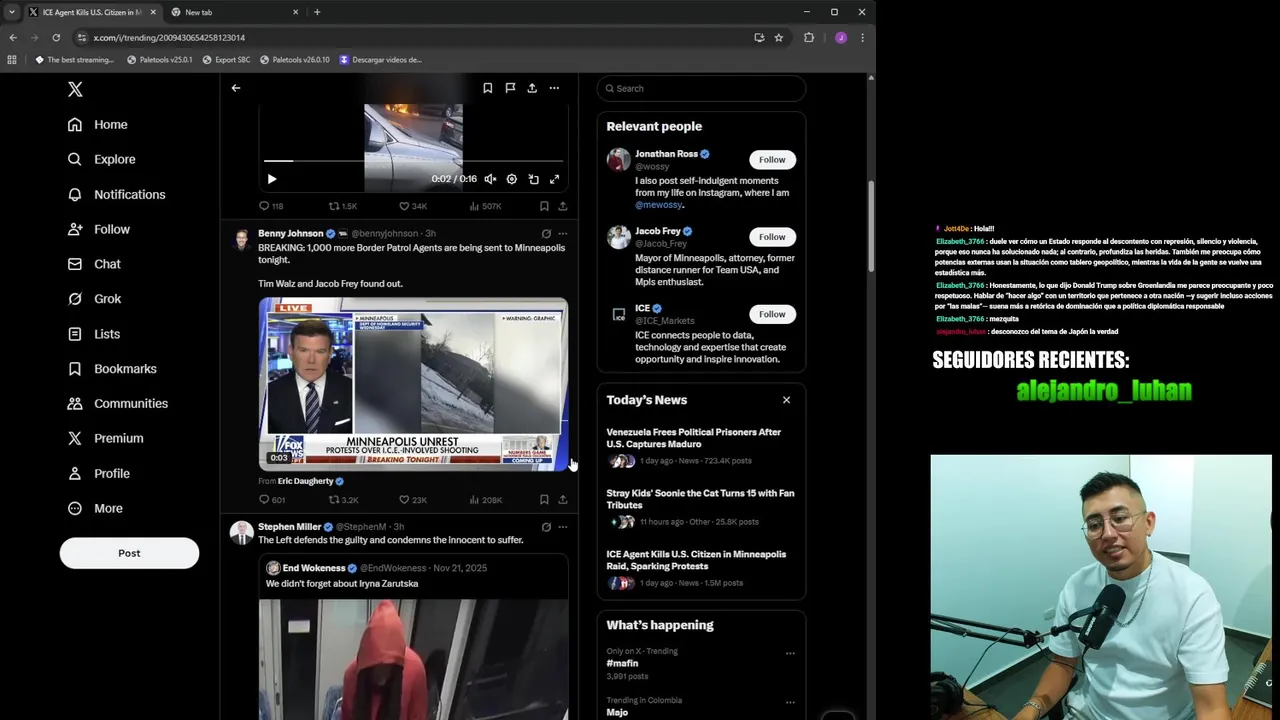Image resolution: width=1280 pixels, height=720 pixels.
Task: Click the Premium sidebar icon
Action: coord(75,438)
